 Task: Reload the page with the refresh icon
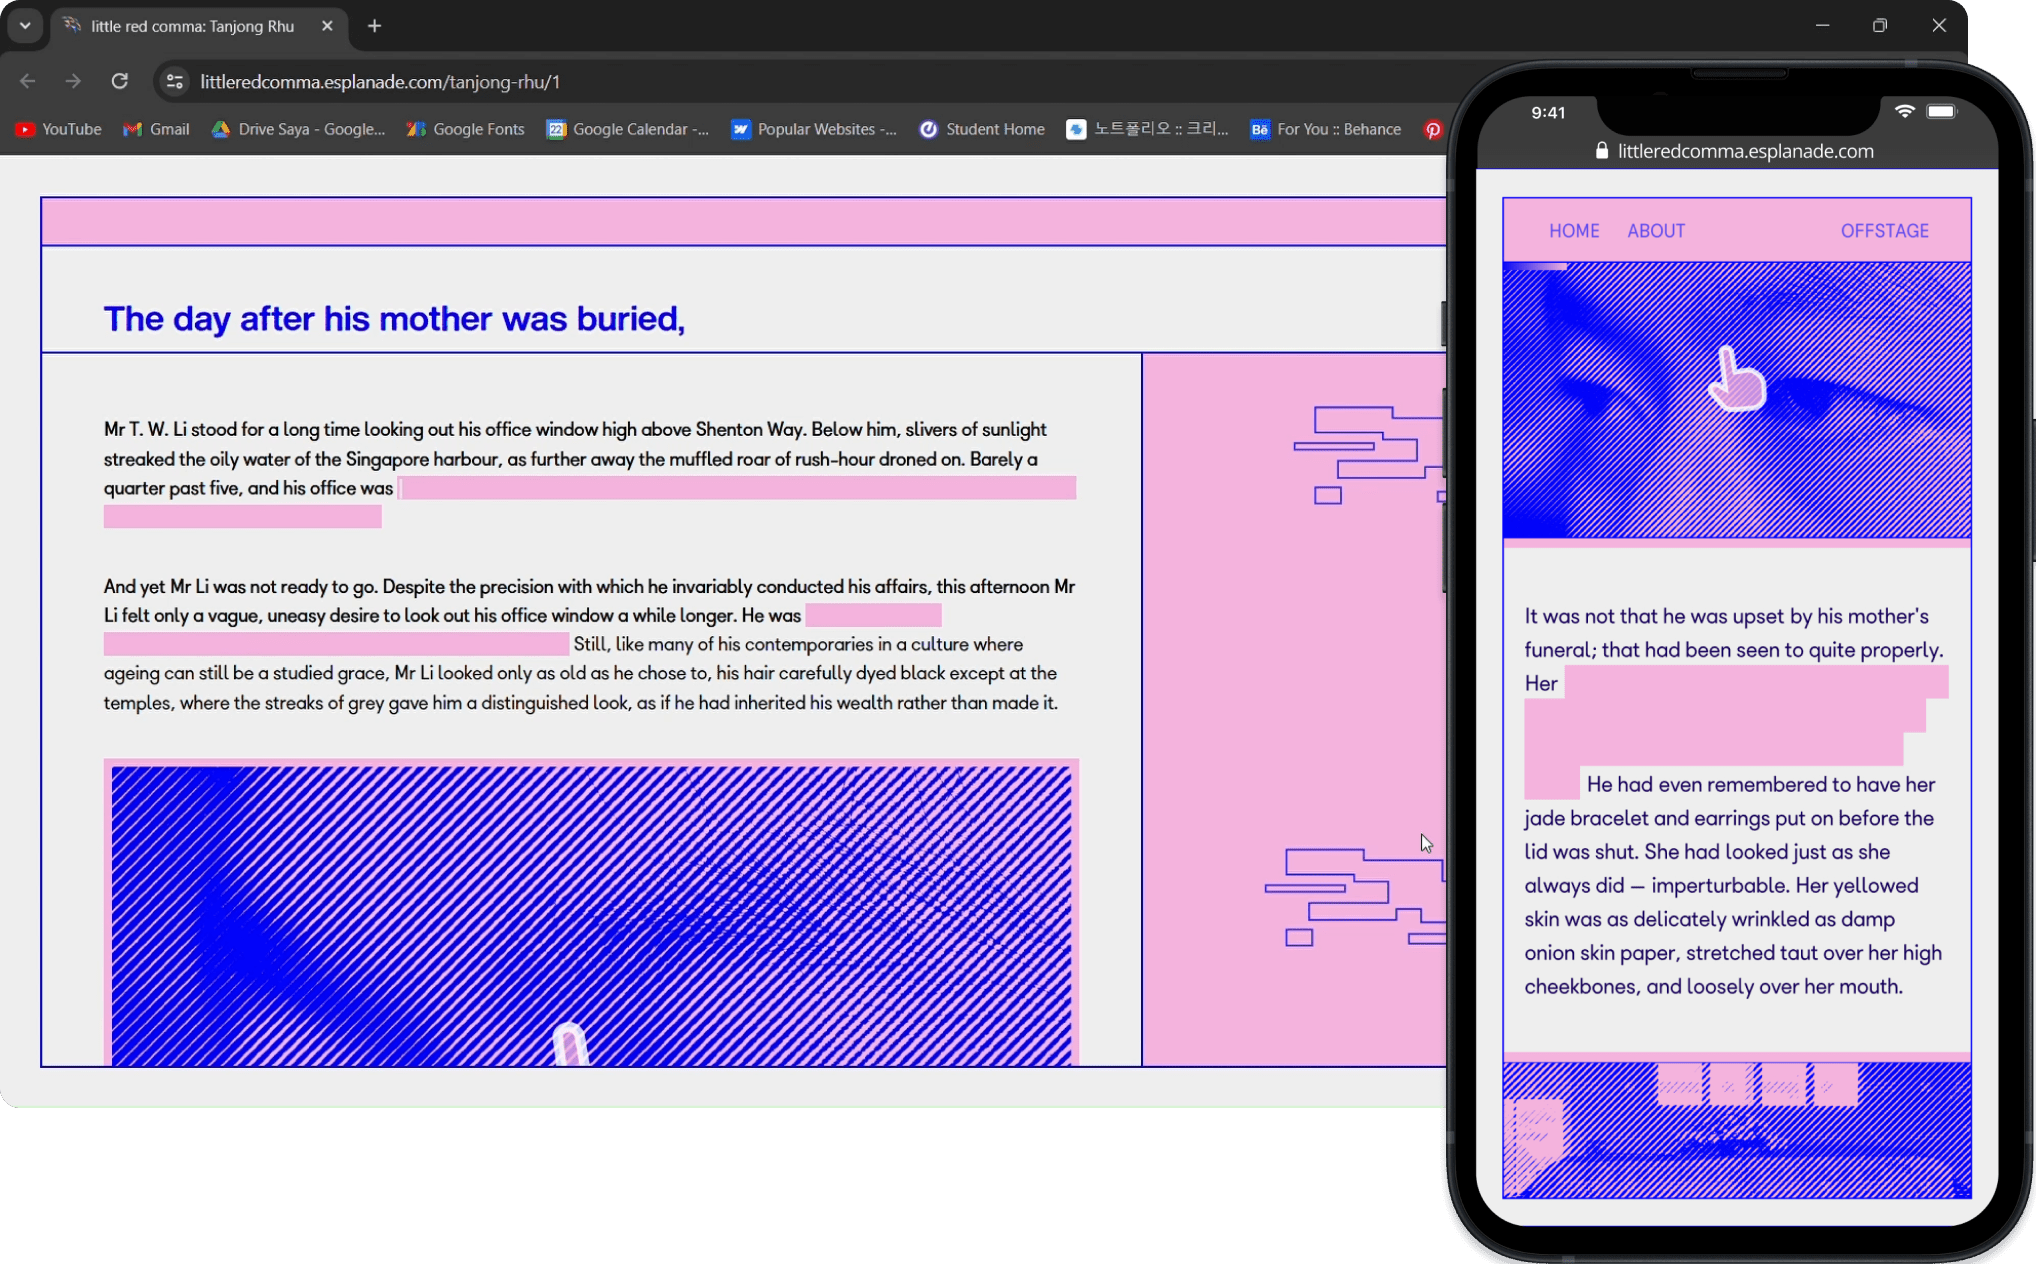119,81
